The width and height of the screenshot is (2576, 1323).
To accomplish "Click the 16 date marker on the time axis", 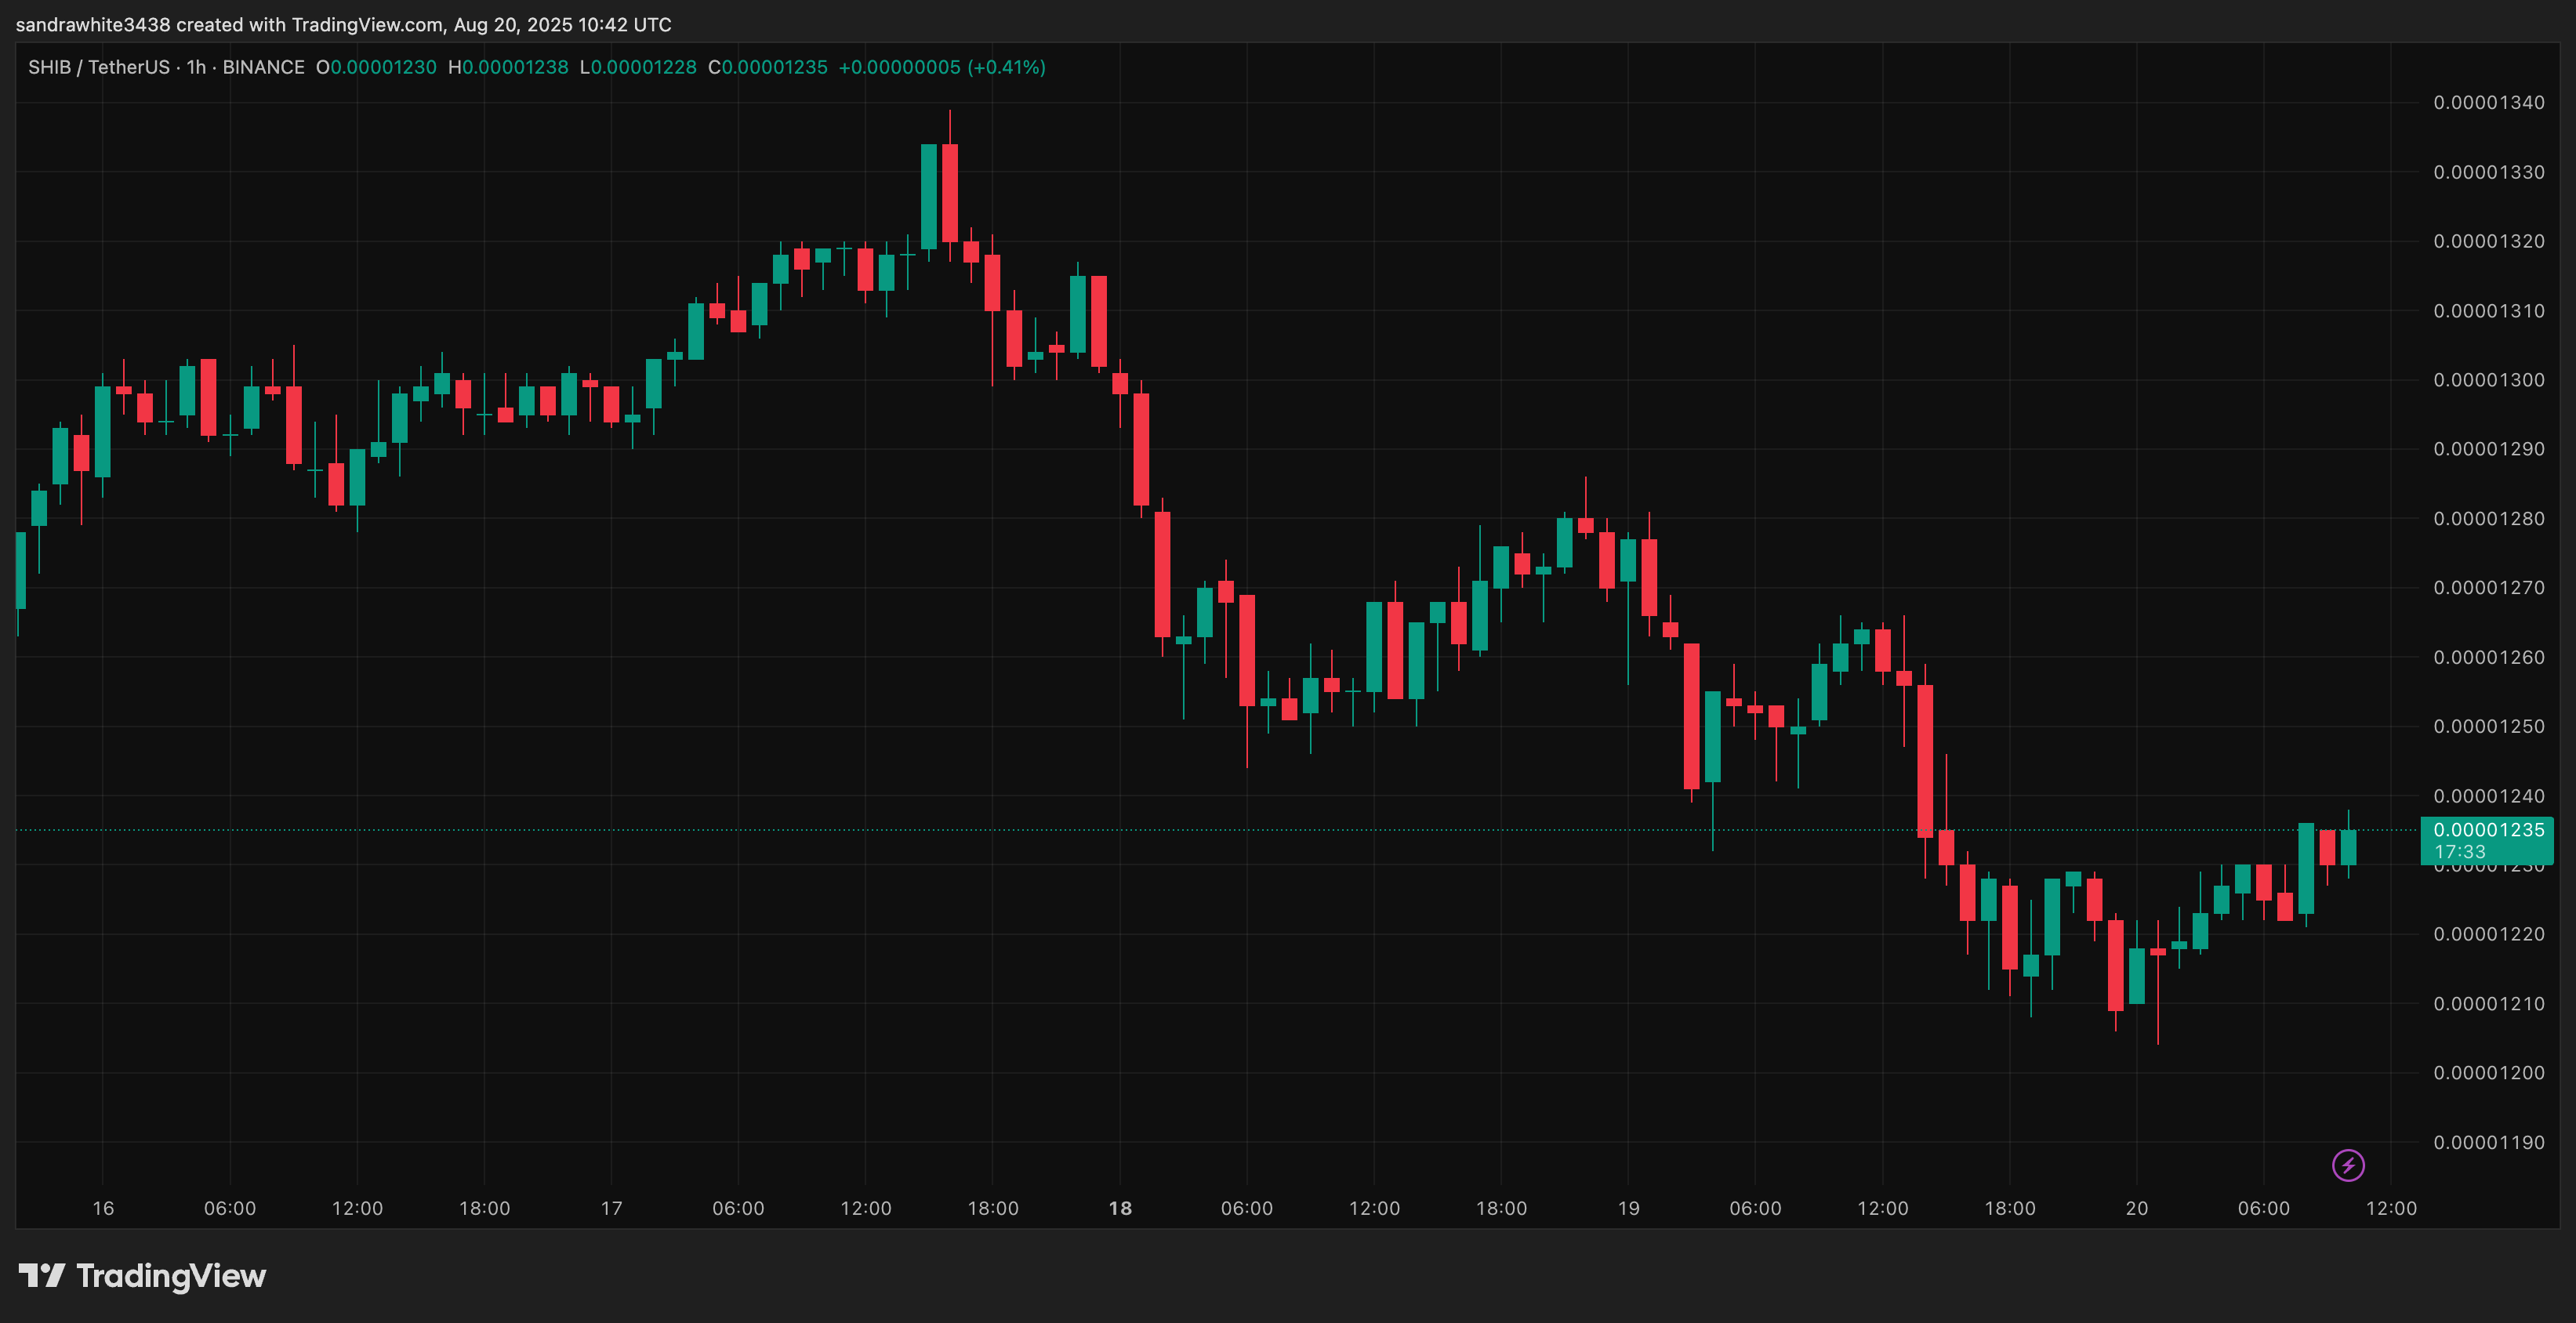I will coord(103,1208).
